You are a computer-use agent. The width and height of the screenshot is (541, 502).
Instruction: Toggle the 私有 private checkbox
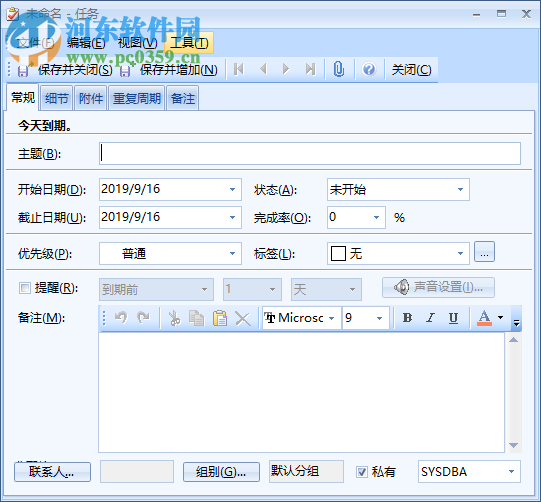tap(362, 472)
